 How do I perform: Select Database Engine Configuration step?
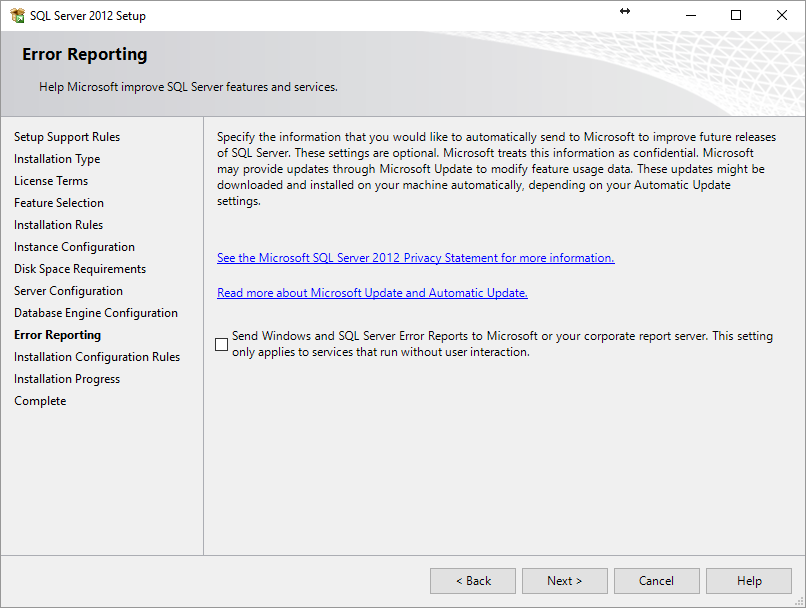coord(96,313)
